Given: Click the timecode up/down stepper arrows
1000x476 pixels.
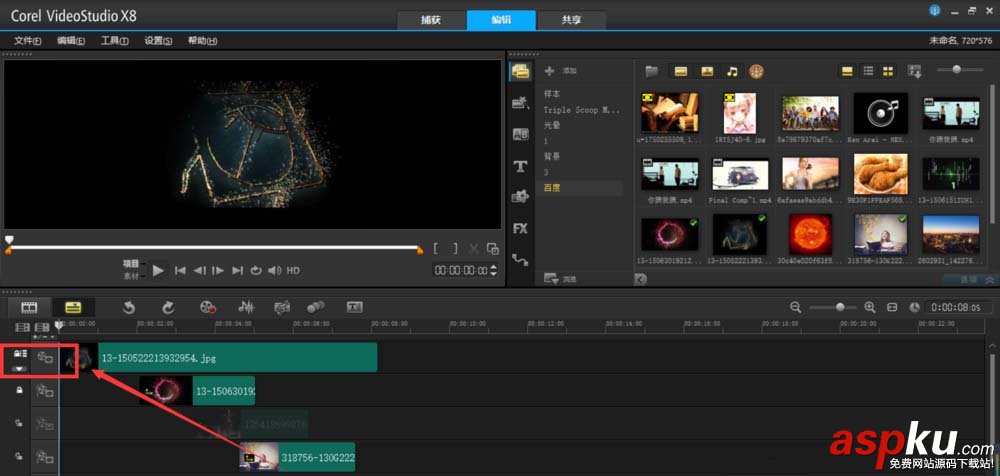Looking at the screenshot, I should (492, 271).
